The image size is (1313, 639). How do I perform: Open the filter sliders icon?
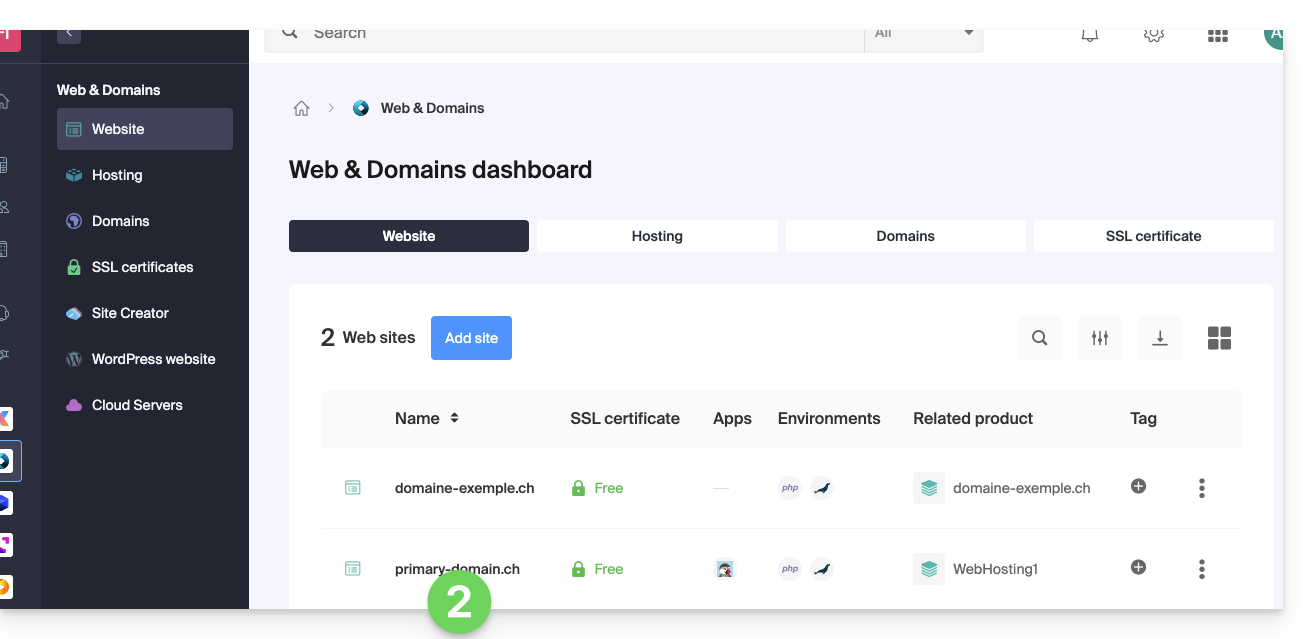click(x=1099, y=338)
